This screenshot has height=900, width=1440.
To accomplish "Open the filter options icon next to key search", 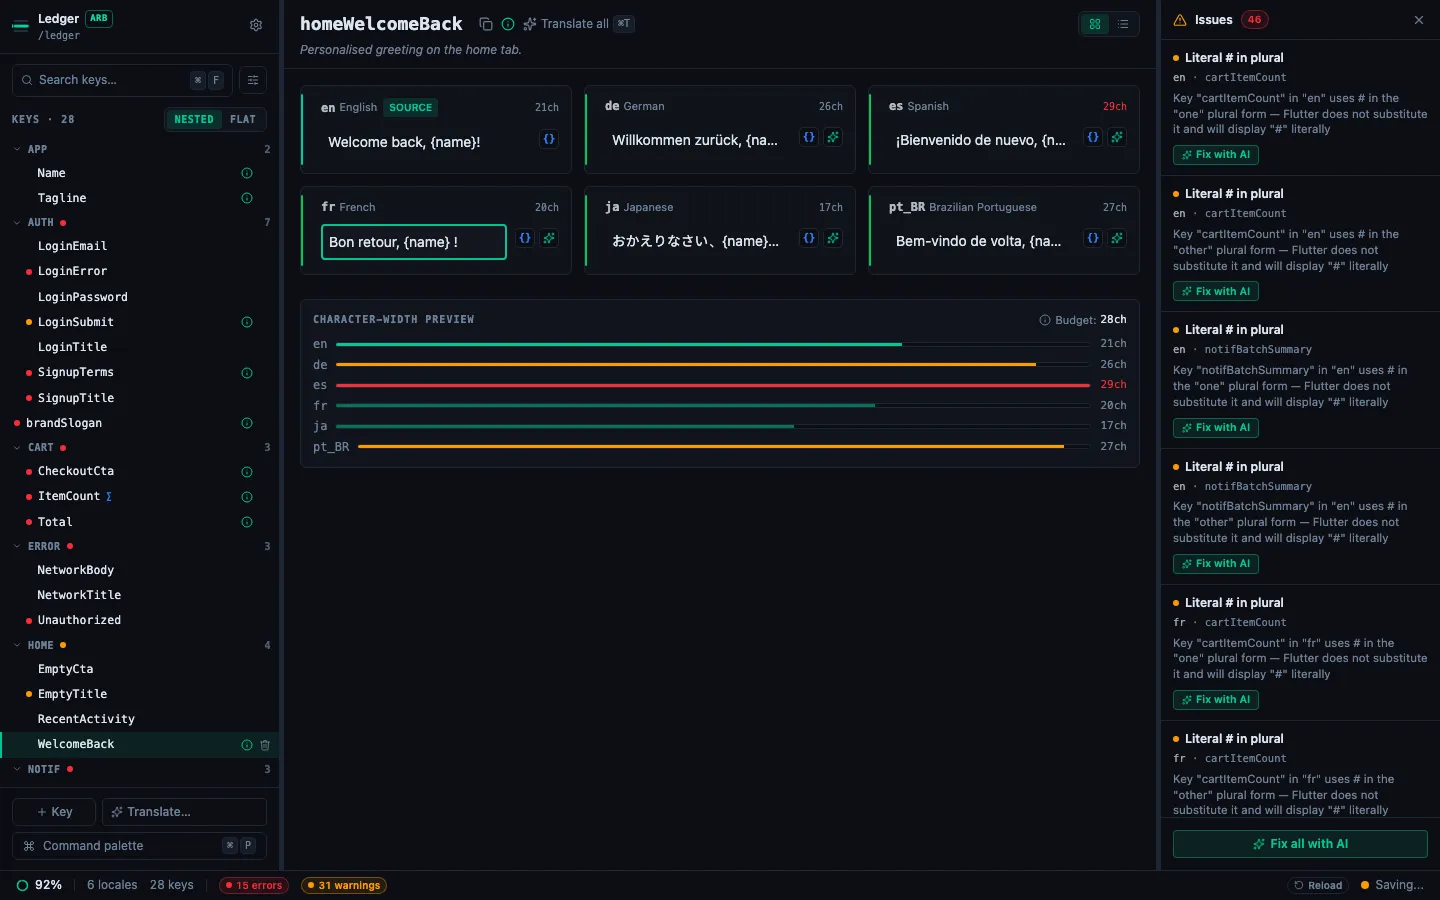I will (253, 80).
